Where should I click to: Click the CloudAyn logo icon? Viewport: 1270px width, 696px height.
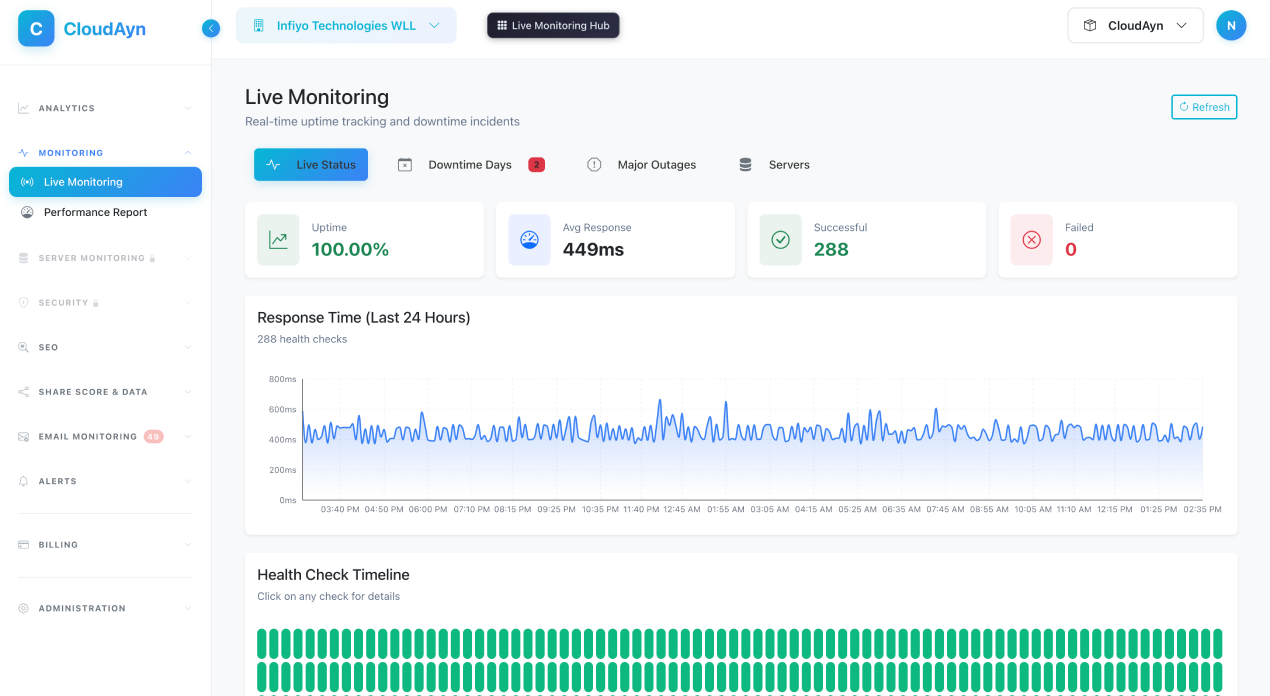pyautogui.click(x=36, y=29)
